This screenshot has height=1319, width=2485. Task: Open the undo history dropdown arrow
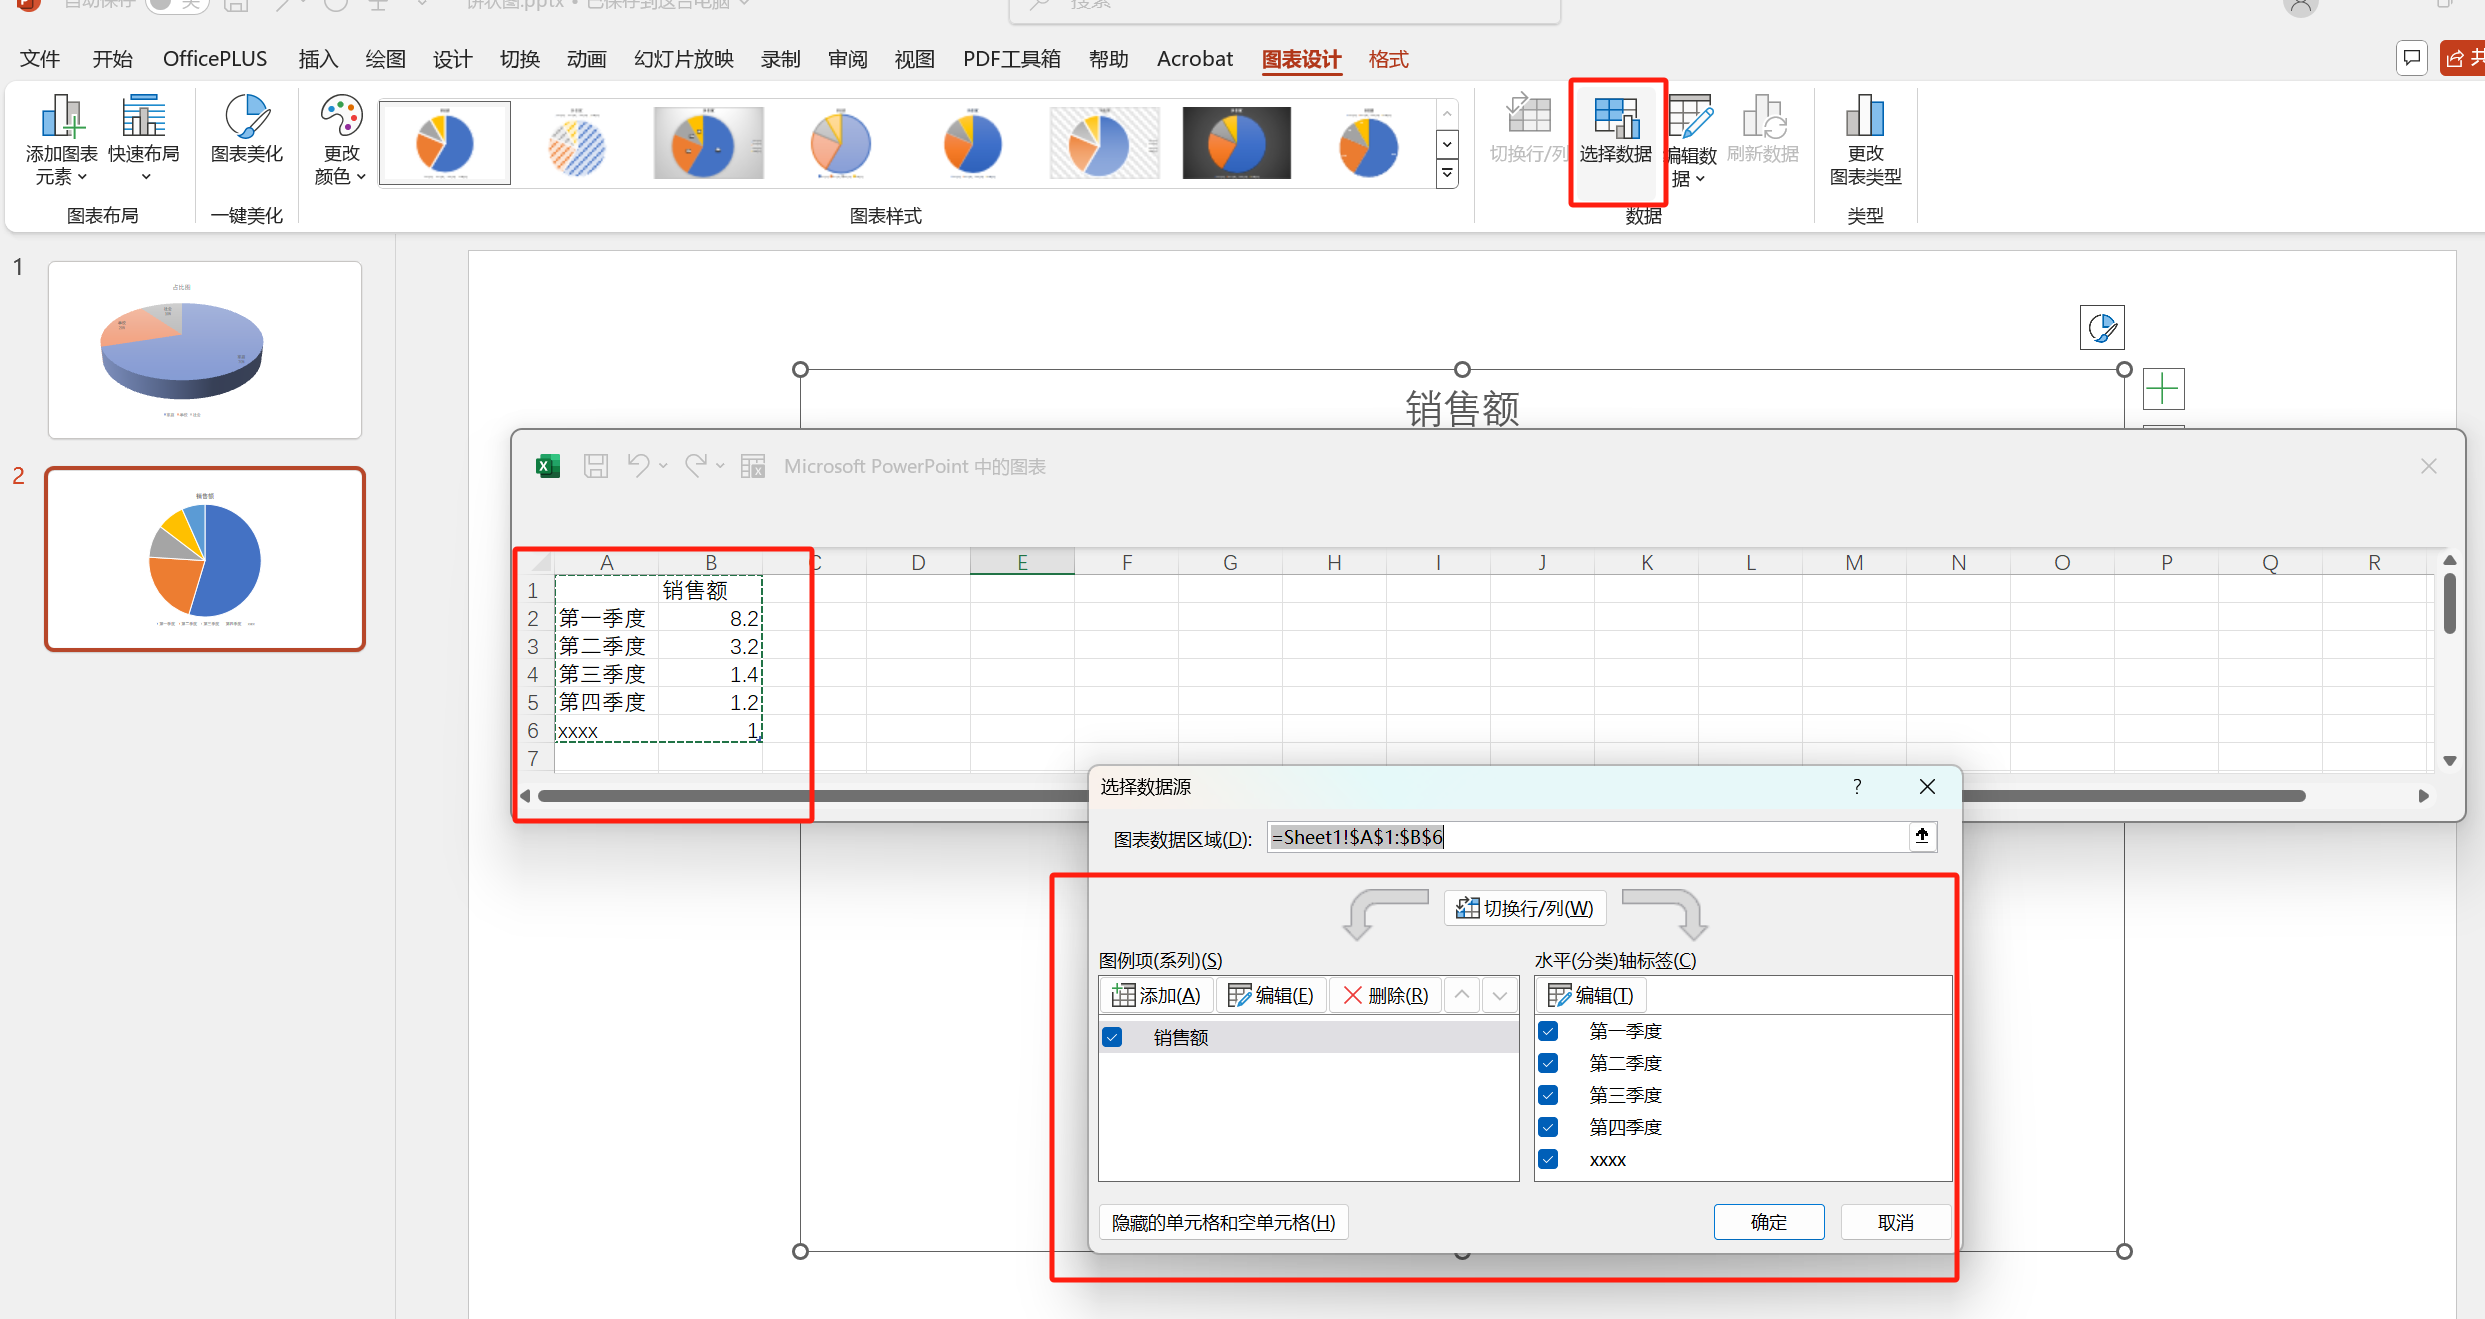point(663,466)
